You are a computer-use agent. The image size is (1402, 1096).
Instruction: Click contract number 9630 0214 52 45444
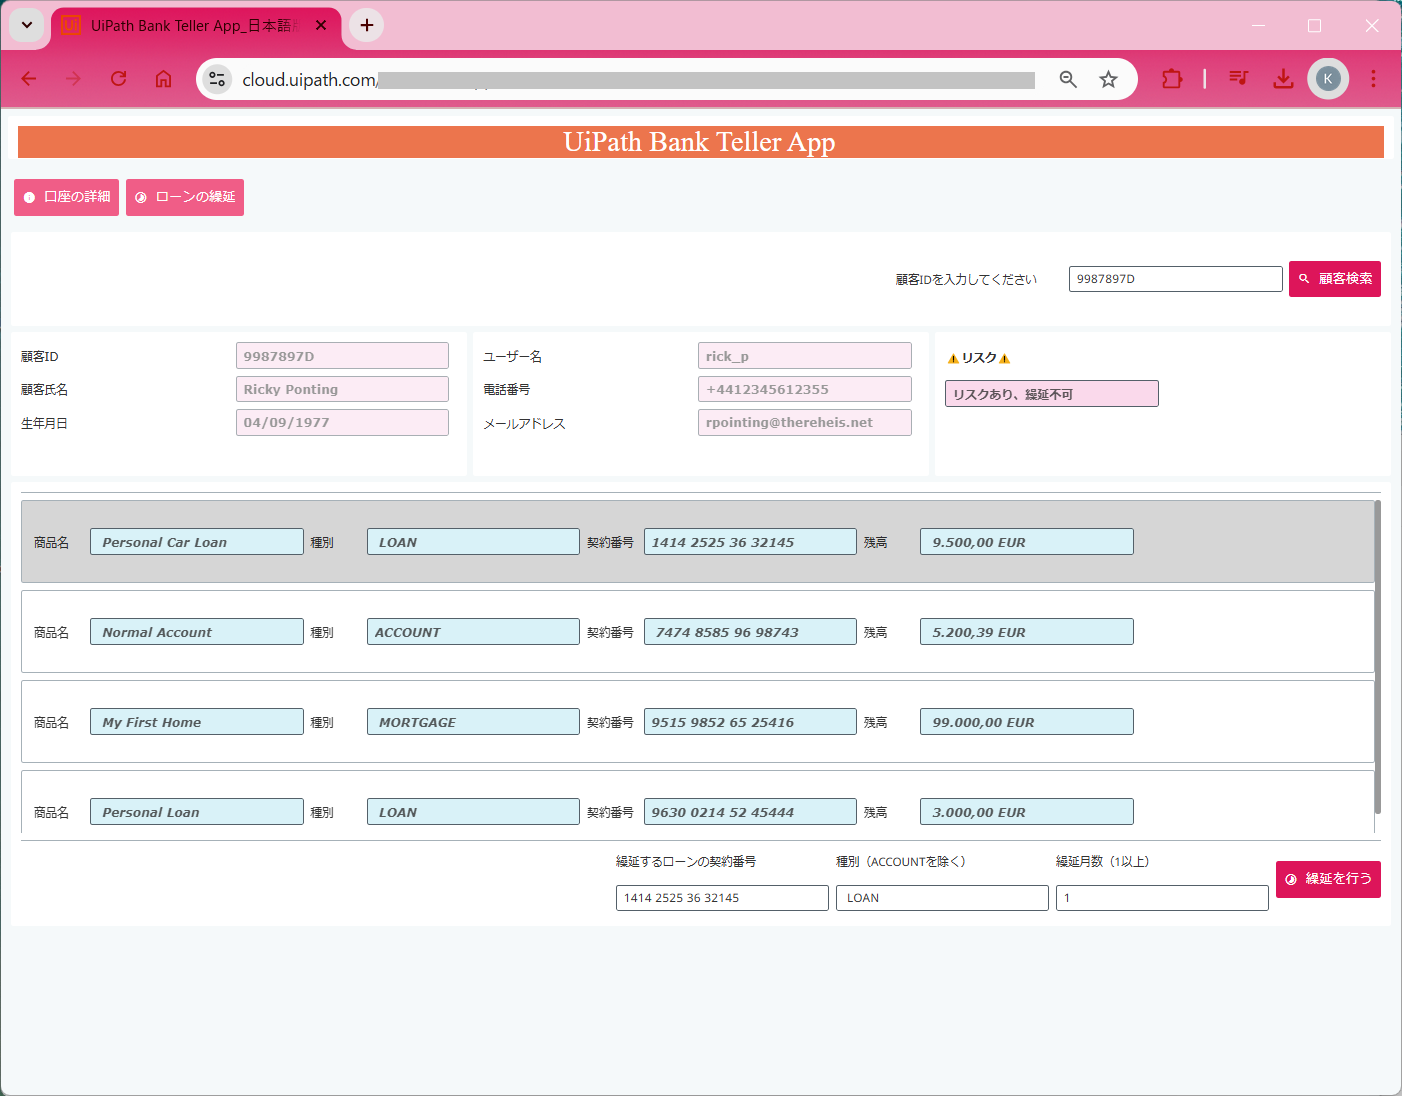point(750,812)
